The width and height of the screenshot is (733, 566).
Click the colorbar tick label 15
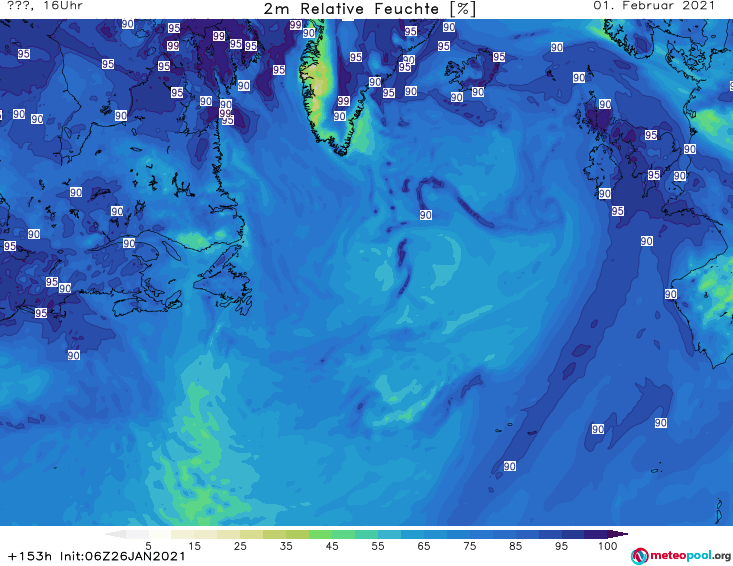click(x=194, y=546)
